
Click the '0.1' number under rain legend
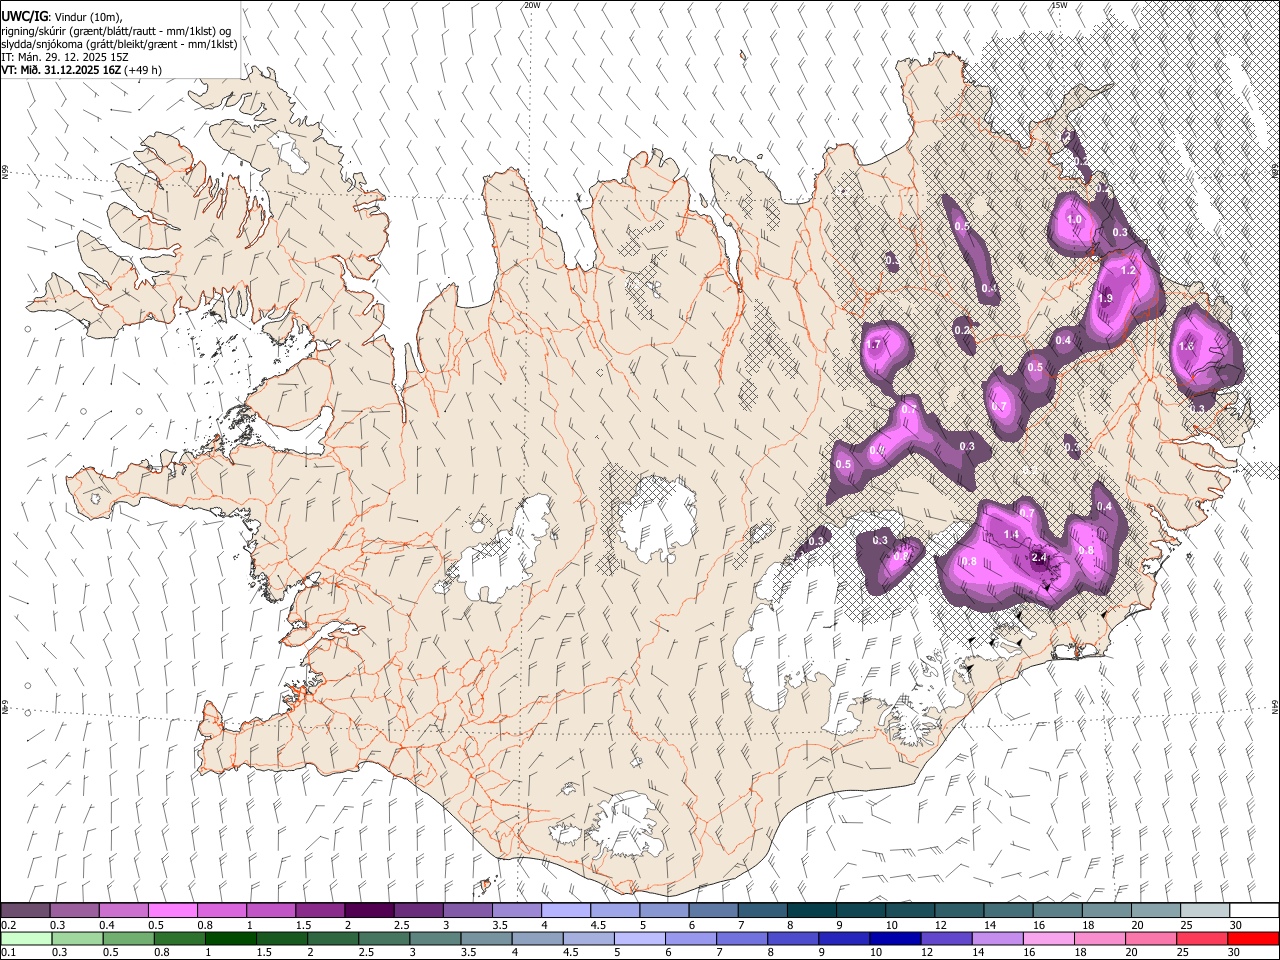click(8, 953)
